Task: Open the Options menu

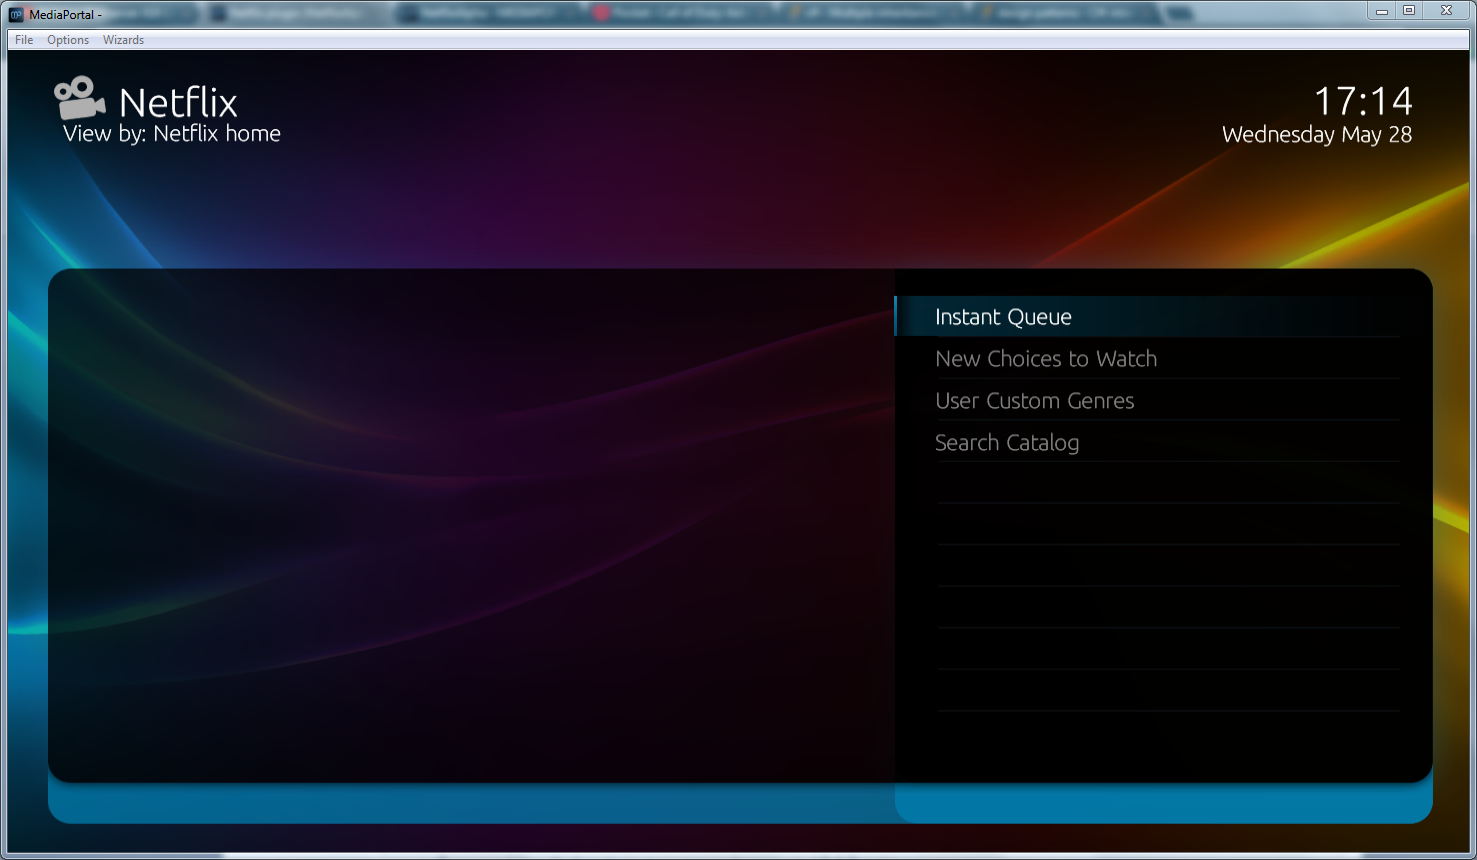Action: pos(68,40)
